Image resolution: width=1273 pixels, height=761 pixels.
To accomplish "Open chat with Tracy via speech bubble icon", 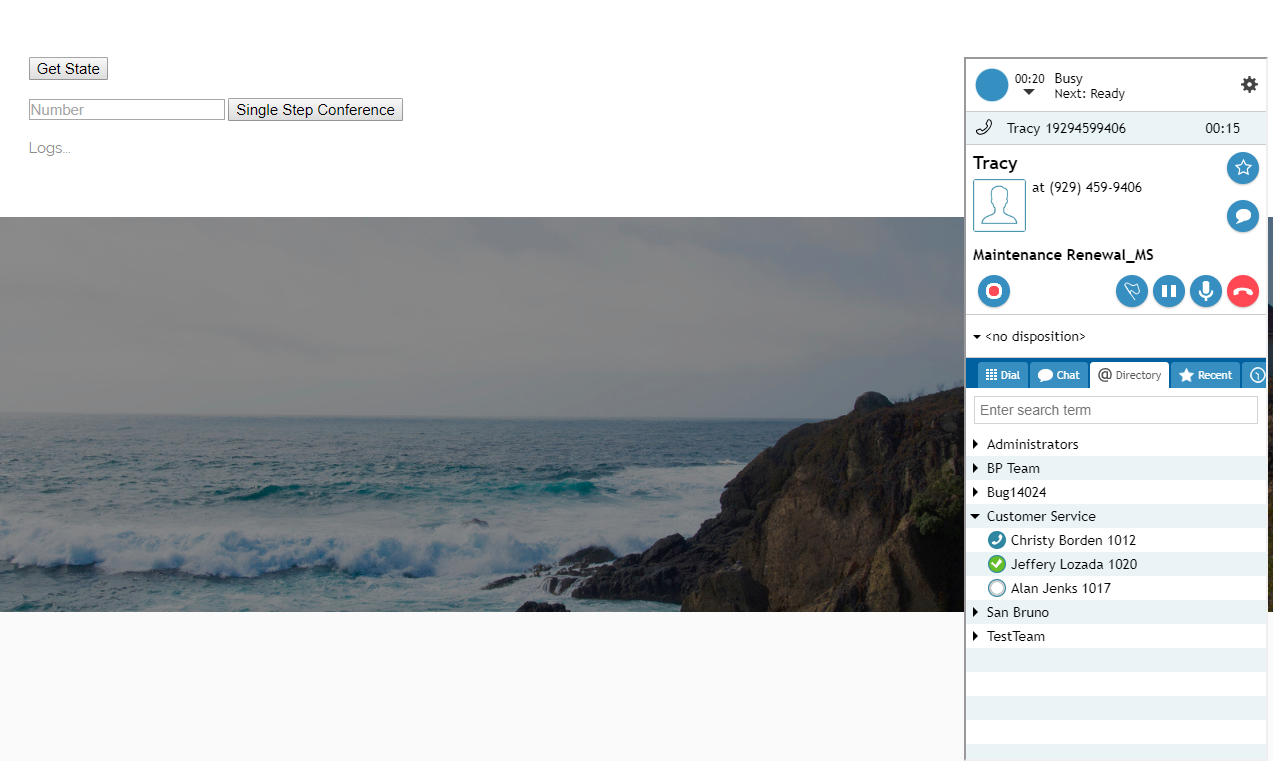I will [1243, 216].
